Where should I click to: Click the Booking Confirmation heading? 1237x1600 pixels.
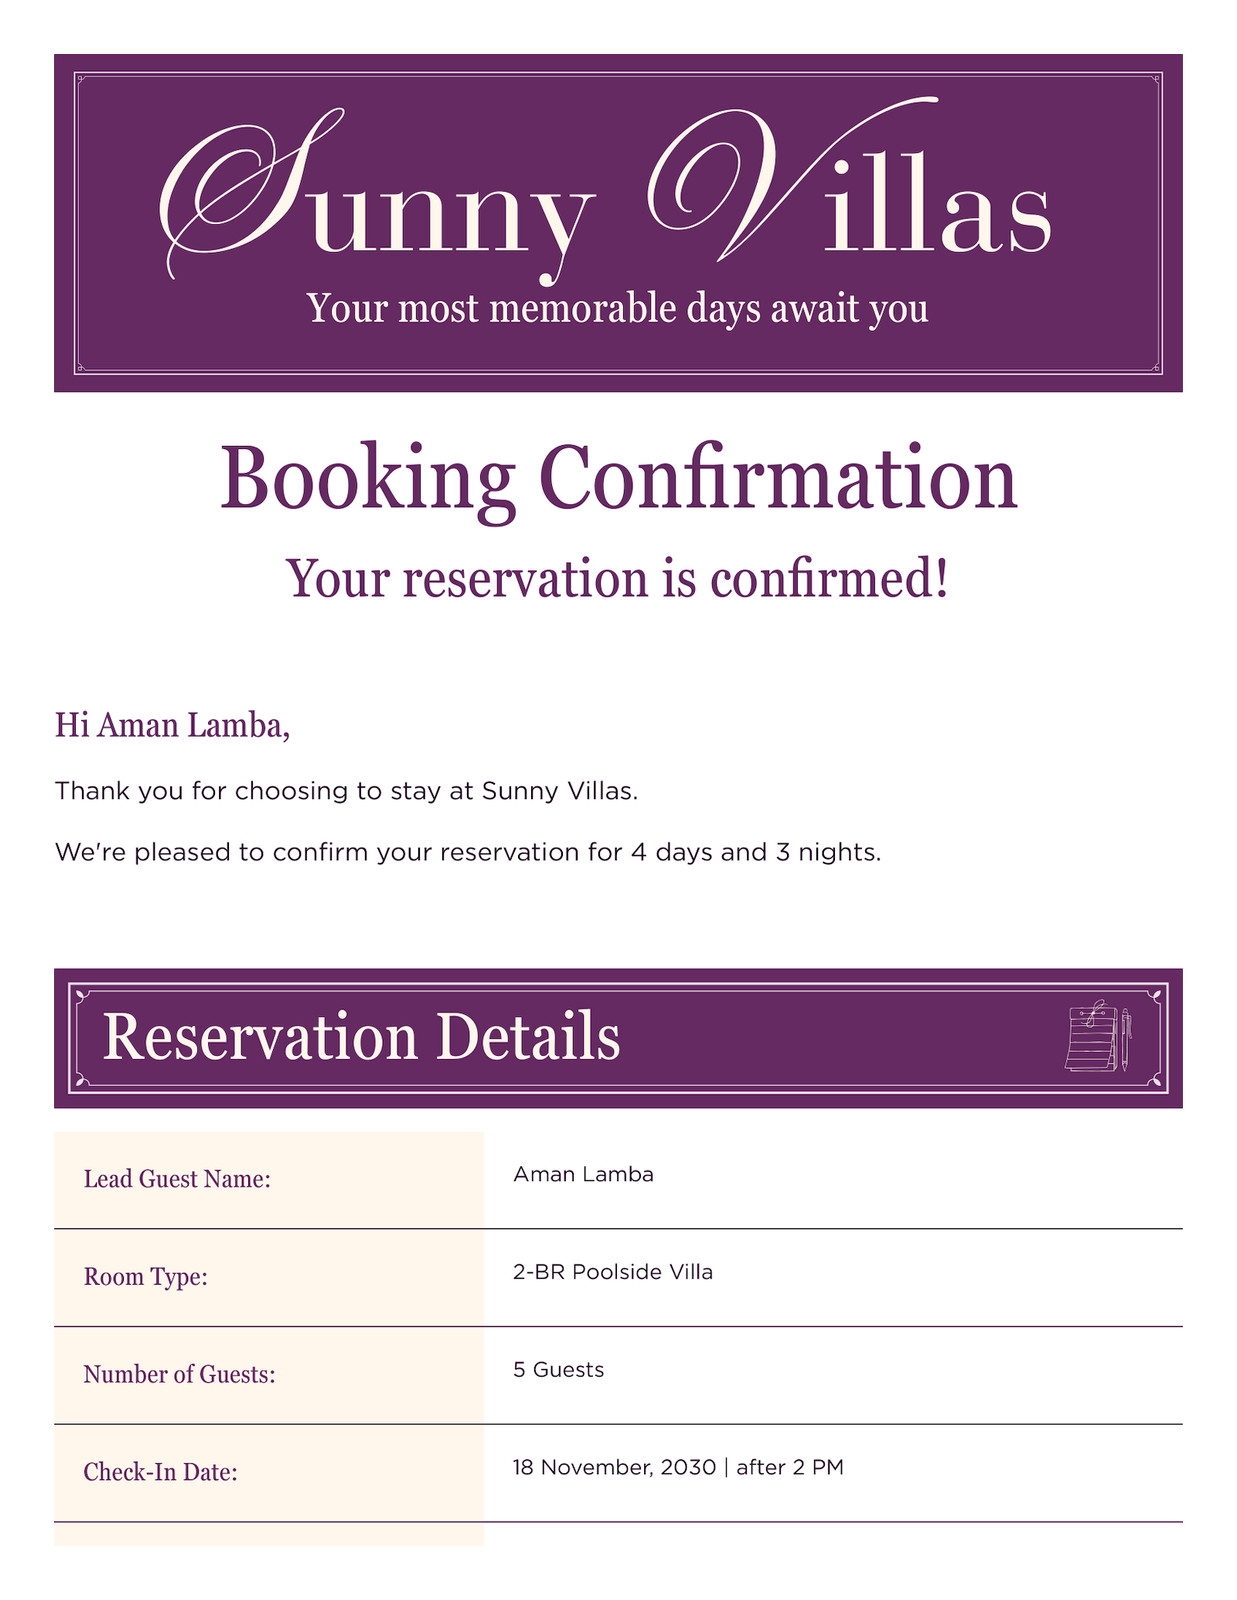point(618,479)
